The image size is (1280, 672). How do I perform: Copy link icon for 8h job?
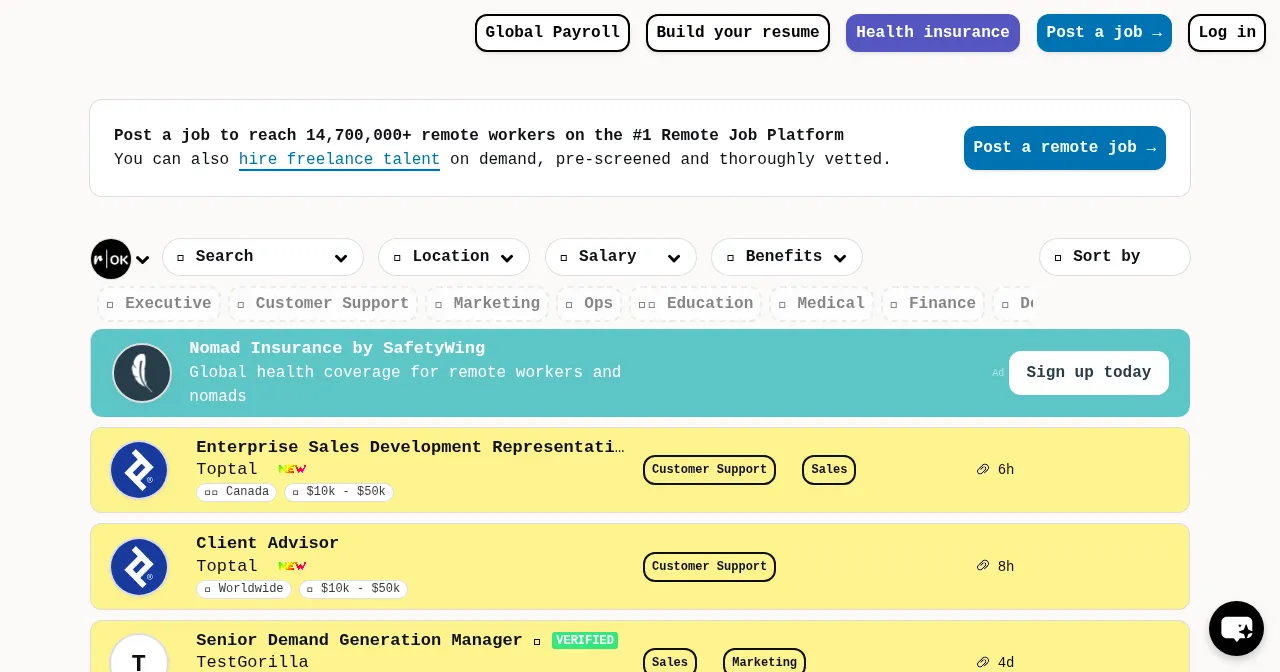[x=983, y=566]
